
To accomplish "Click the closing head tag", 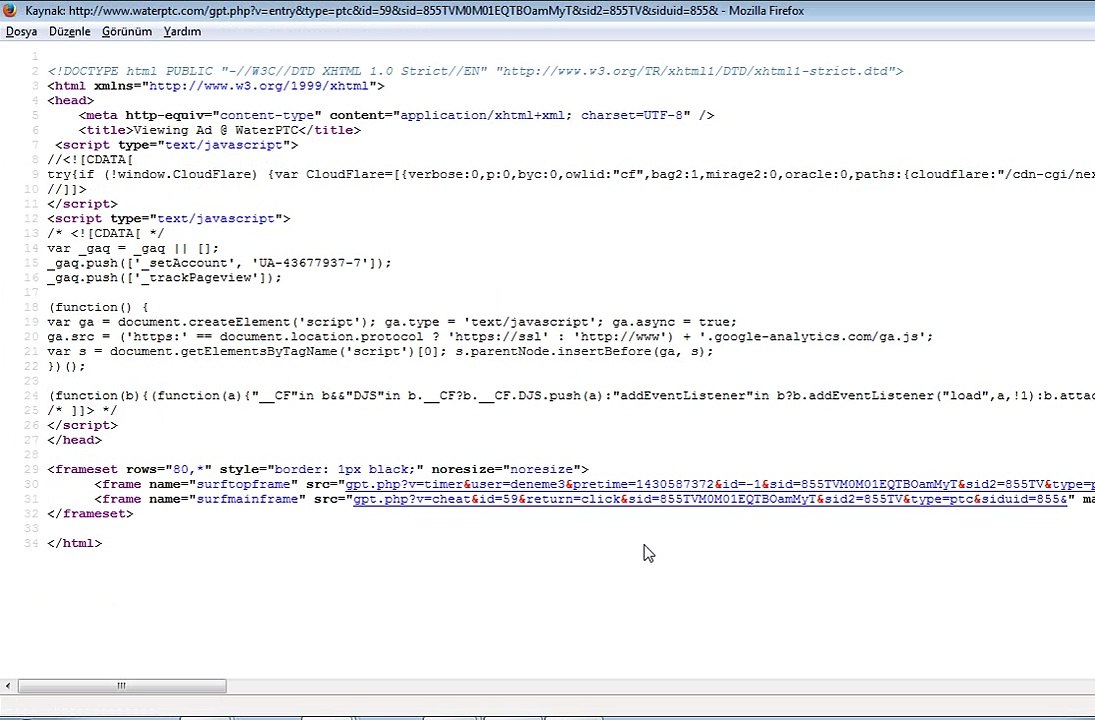I will pyautogui.click(x=75, y=440).
